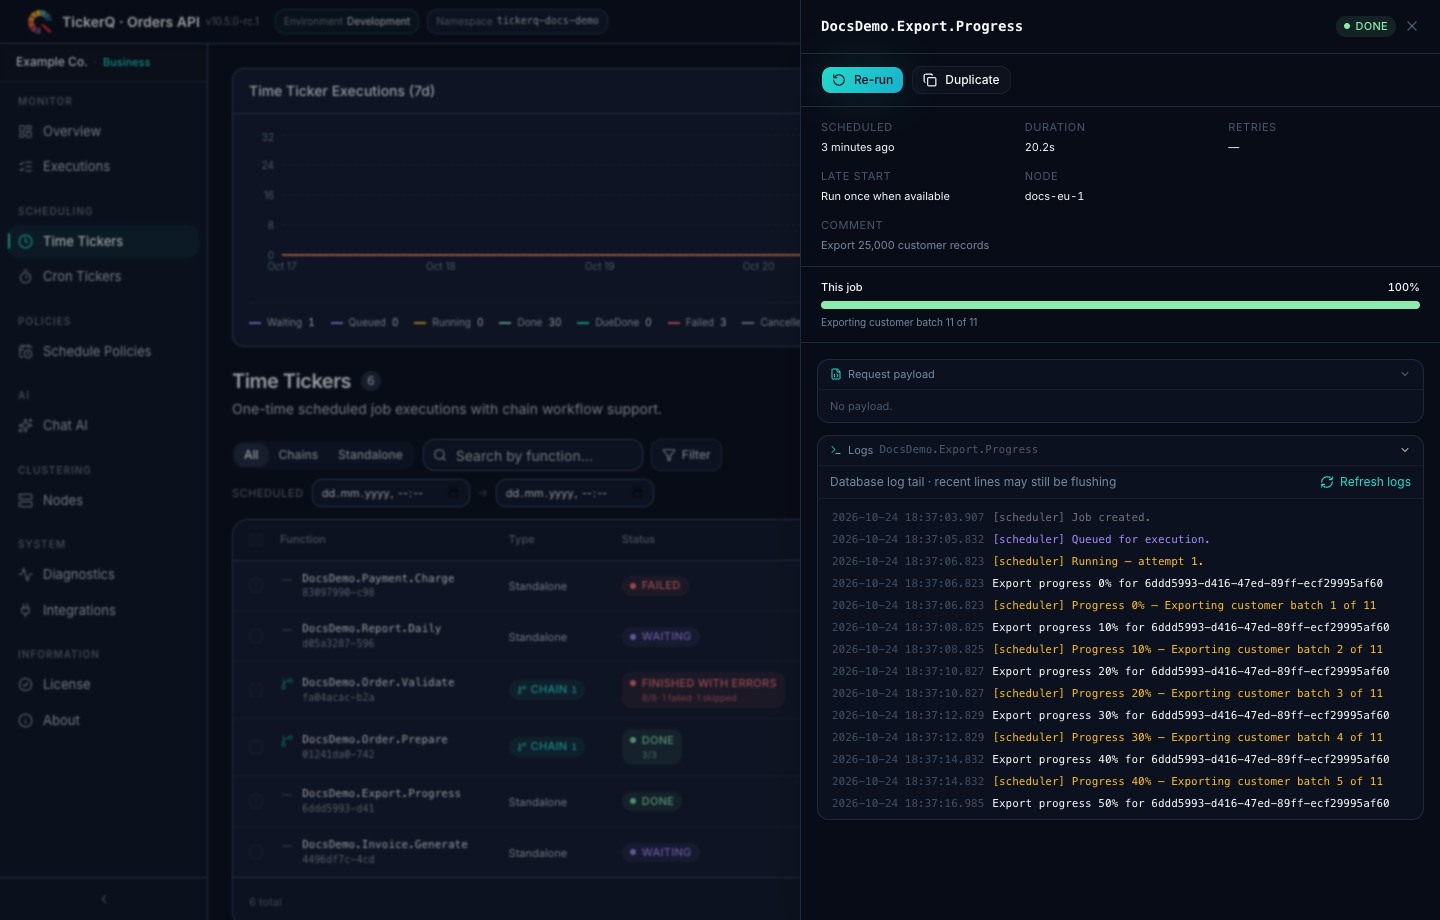Expand the DocsDemo.Order.Validate chain icon
Image resolution: width=1440 pixels, height=920 pixels.
[287, 683]
